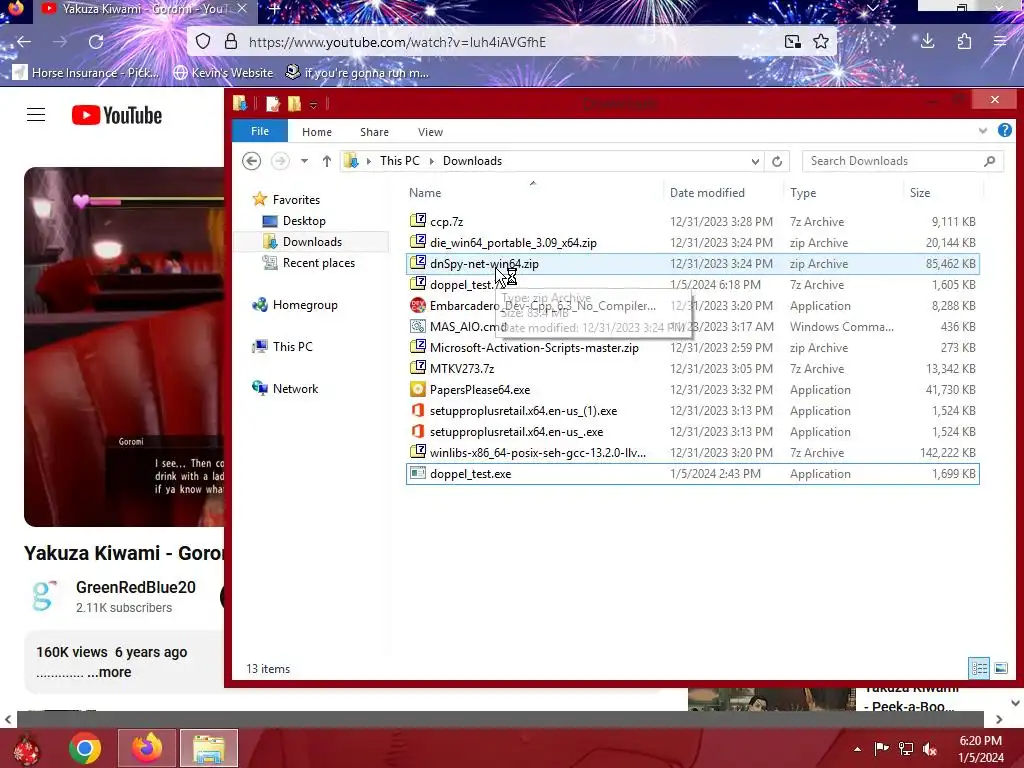Click the YouTube logo
Image resolution: width=1024 pixels, height=768 pixels.
pyautogui.click(x=117, y=115)
